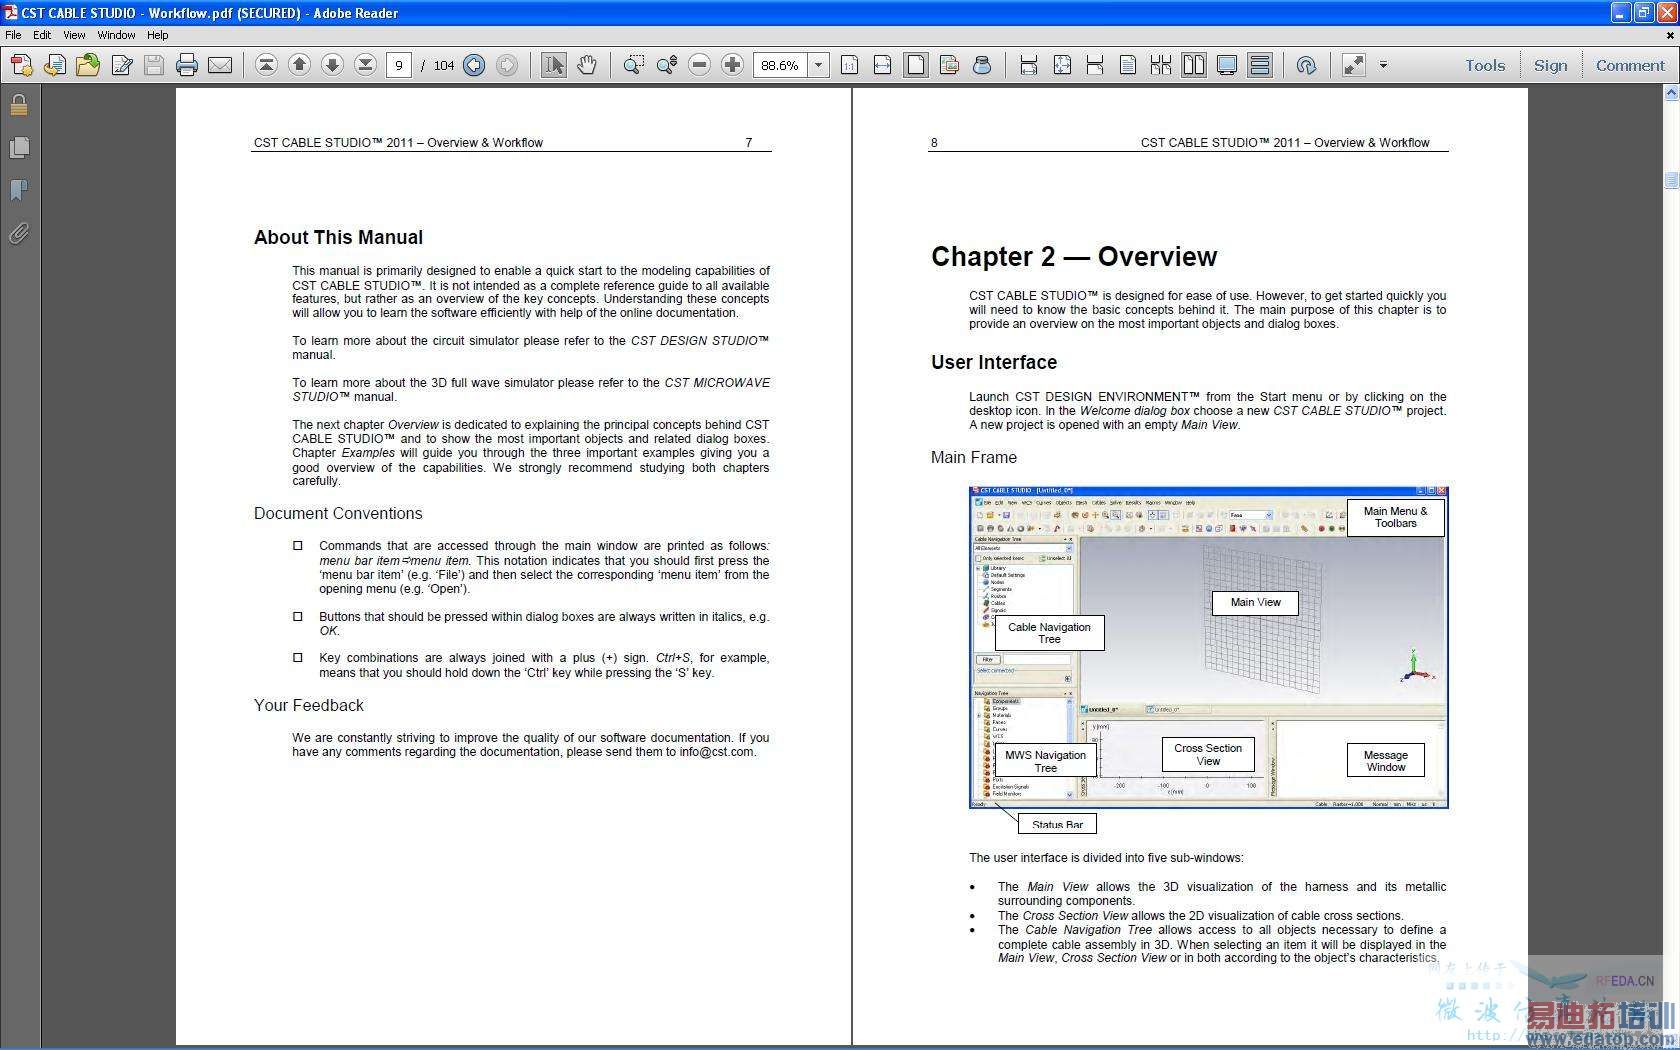Select the Marquee Zoom tool
Image resolution: width=1680 pixels, height=1050 pixels.
click(633, 65)
